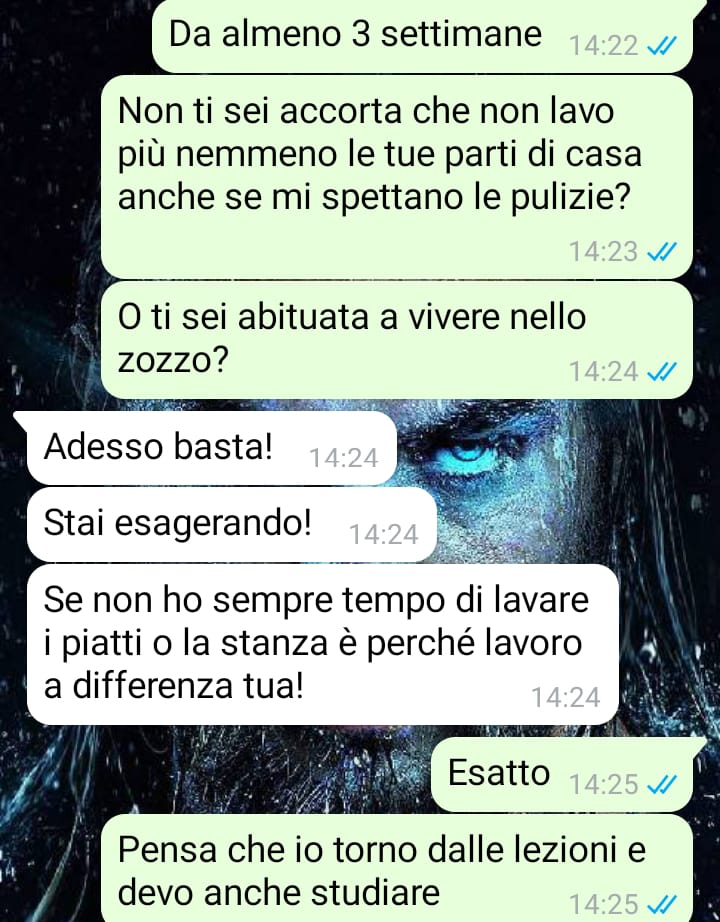Tap read-receipt ticks on 'Da almeno 3 settimane'
Viewport: 720px width, 922px height.
pyautogui.click(x=662, y=45)
